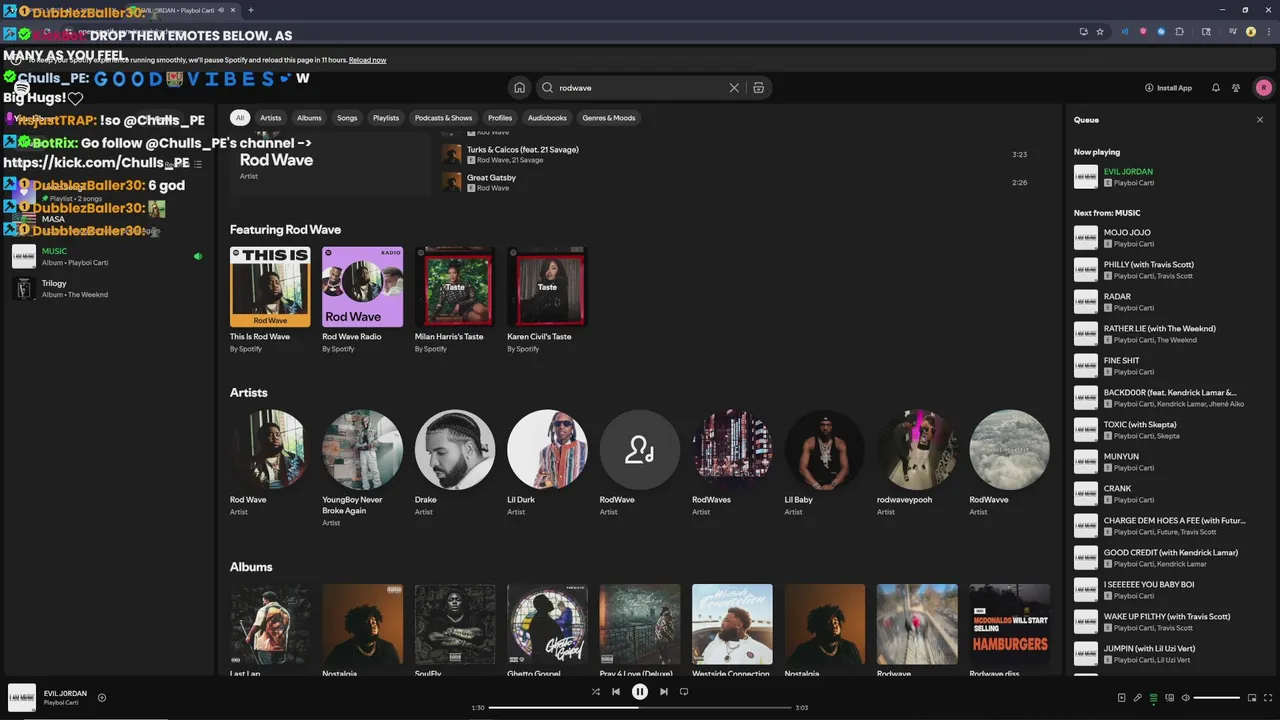Open a new Chrome tab
This screenshot has width=1280, height=720.
coord(250,10)
